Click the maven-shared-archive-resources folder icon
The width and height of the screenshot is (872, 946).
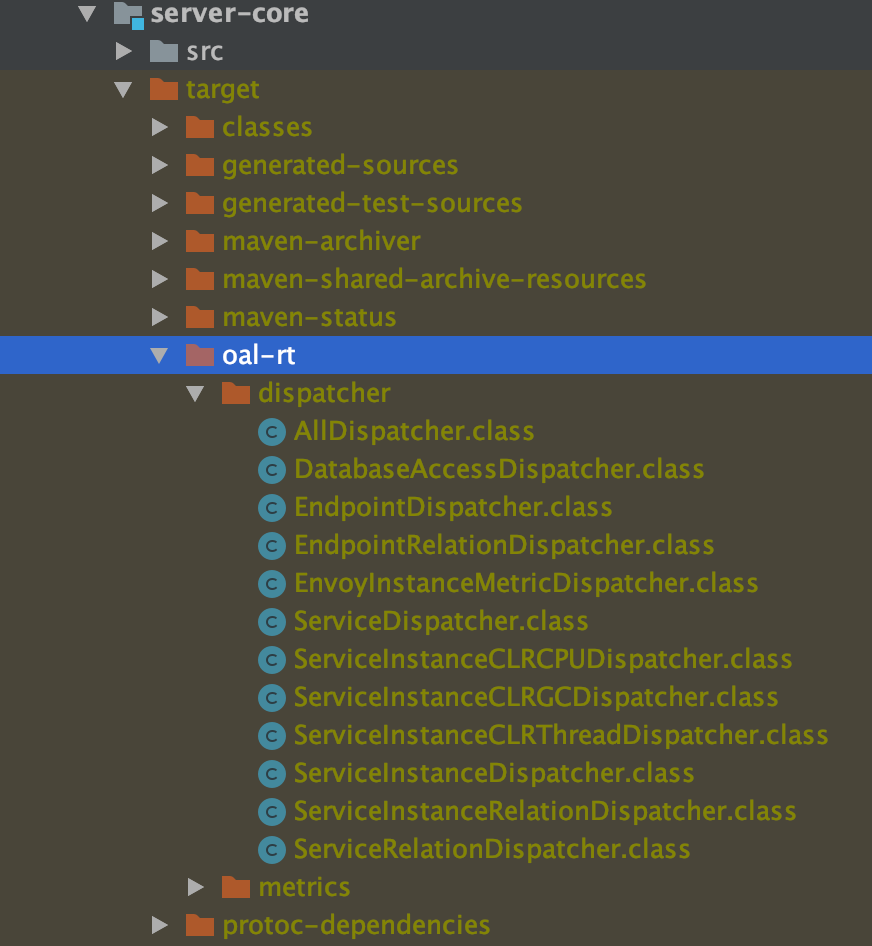point(200,279)
